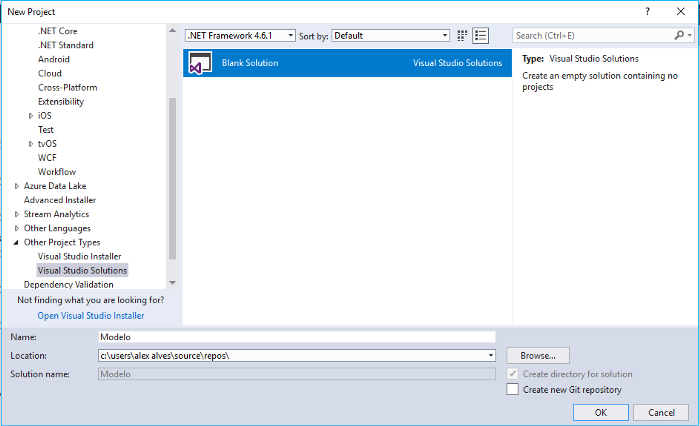700x426 pixels.
Task: Select the WCF category
Action: click(x=47, y=158)
